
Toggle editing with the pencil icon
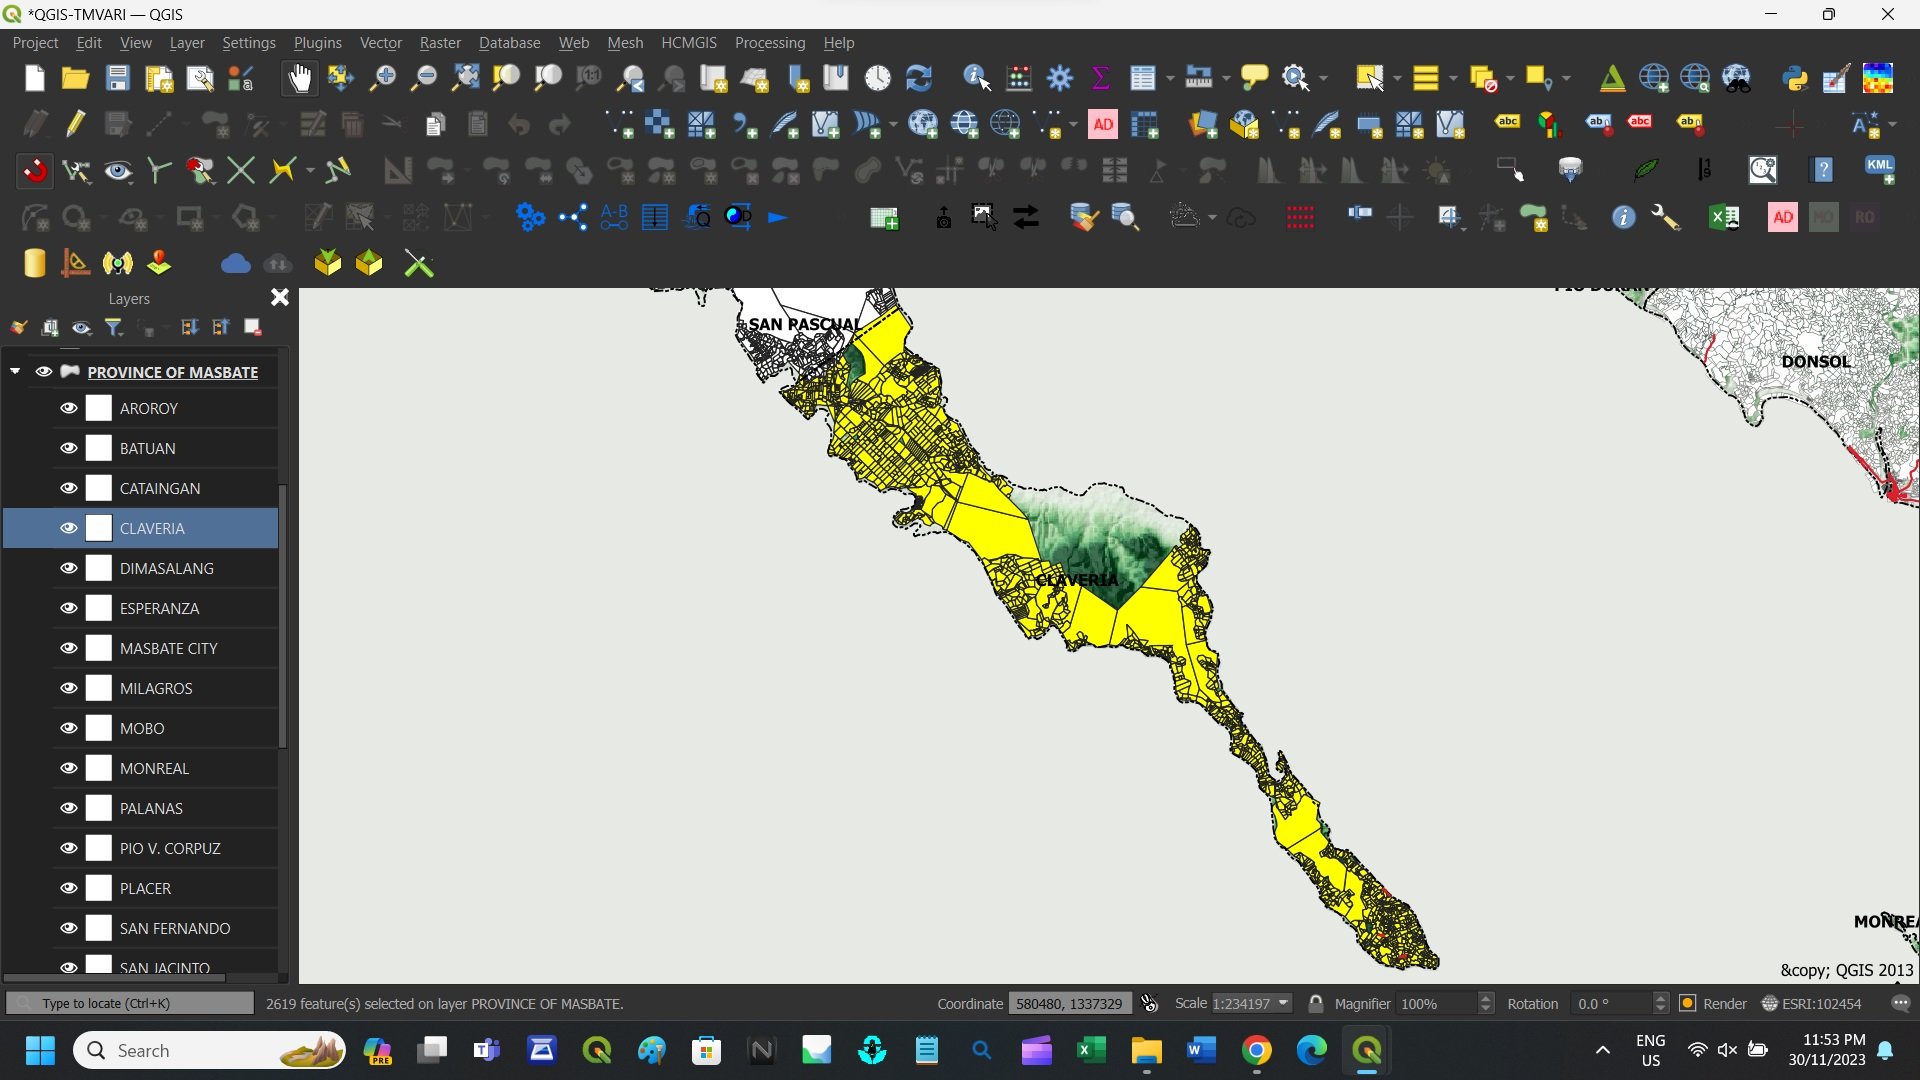(x=75, y=124)
